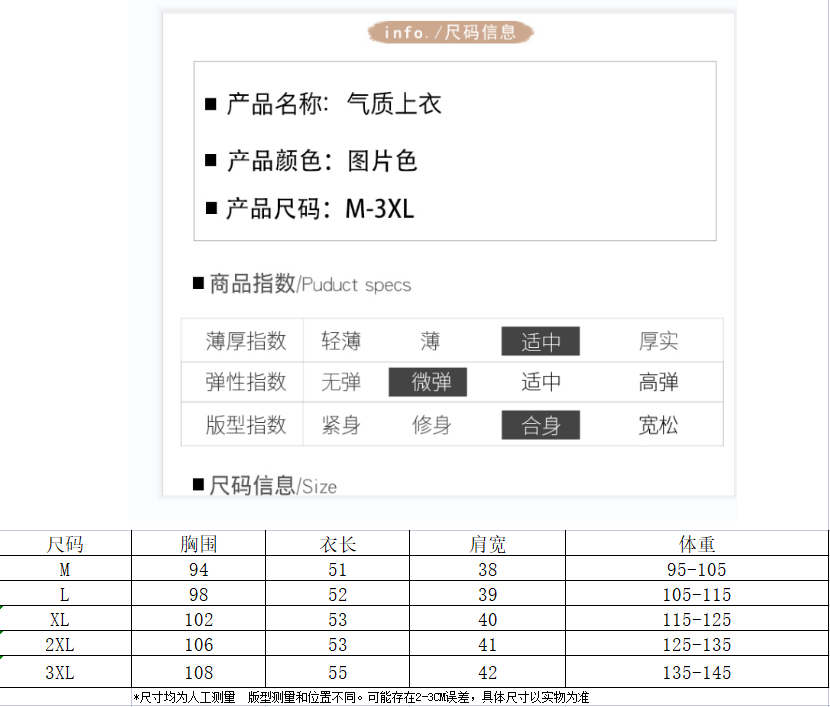Select shoulder value '40' in XL row
830x707 pixels.
point(488,619)
